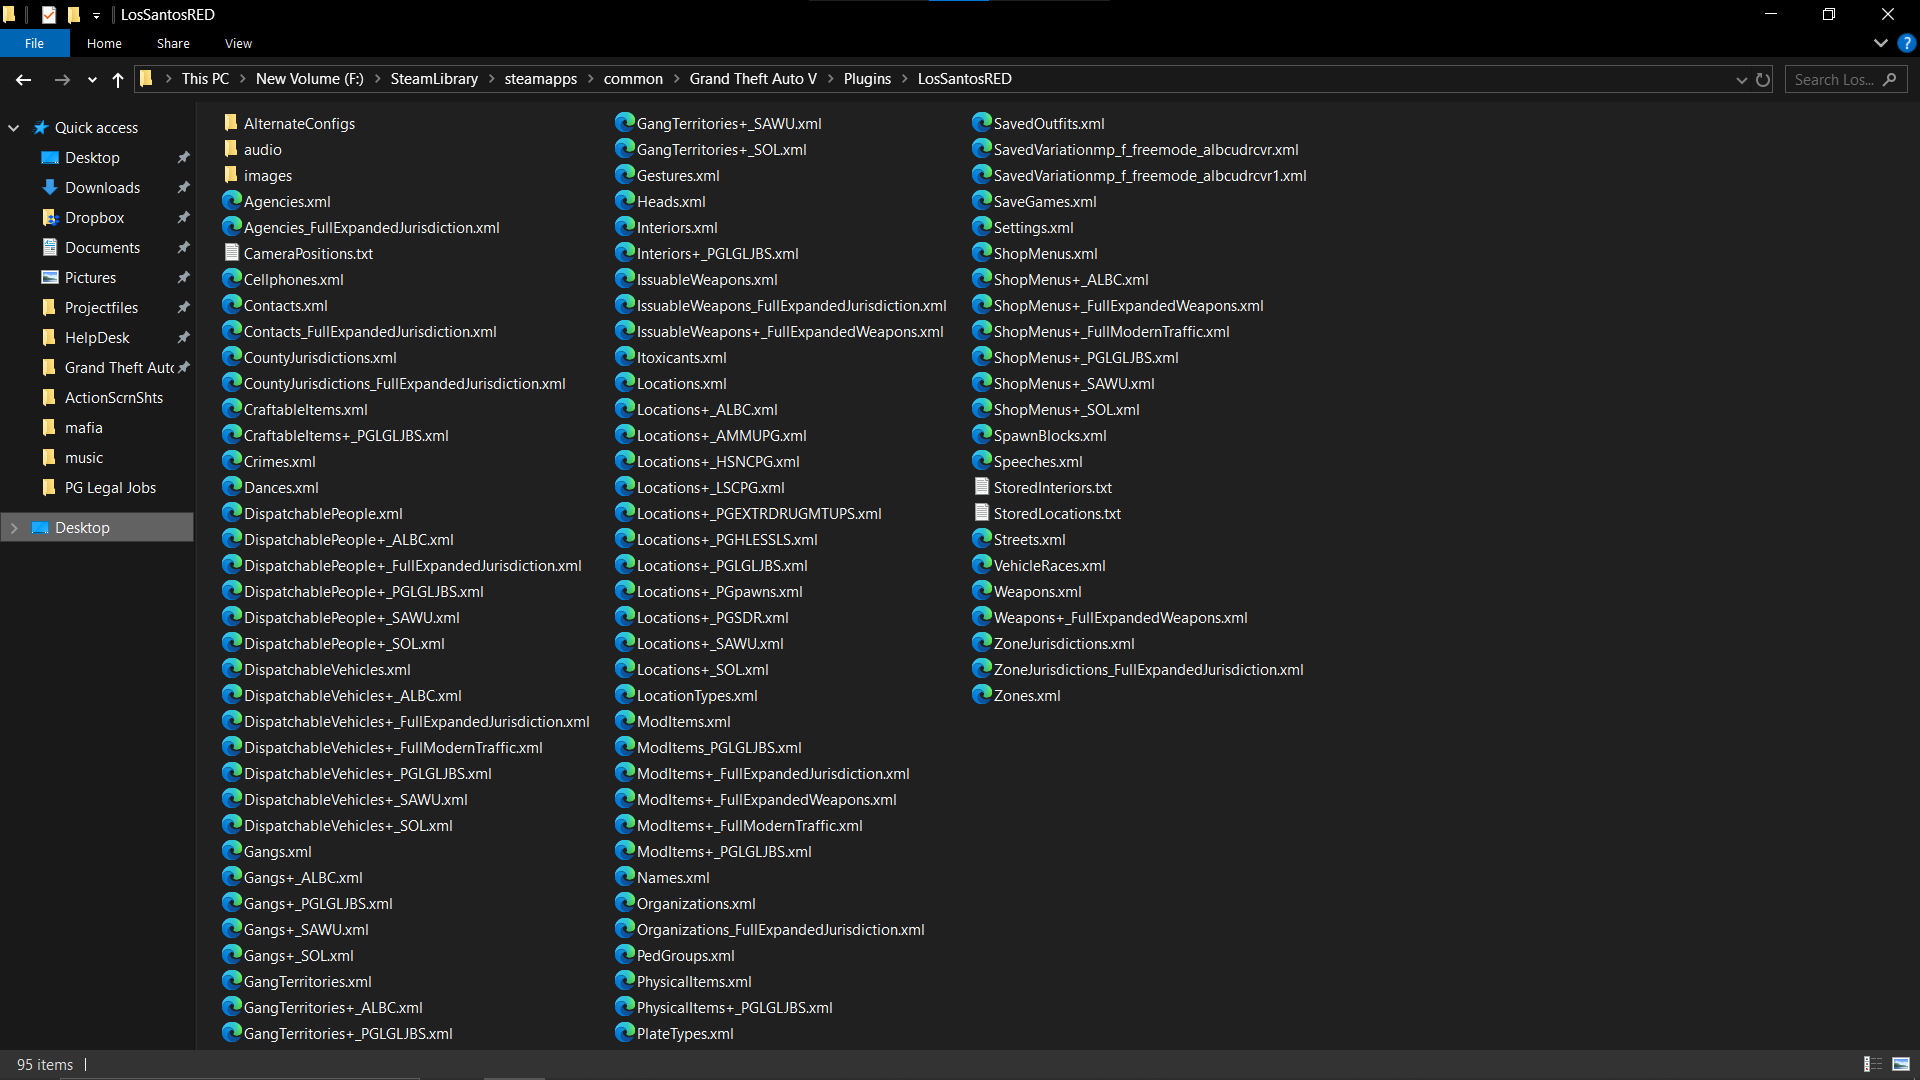This screenshot has width=1920, height=1080.
Task: Open the audio folder icon
Action: (231, 149)
